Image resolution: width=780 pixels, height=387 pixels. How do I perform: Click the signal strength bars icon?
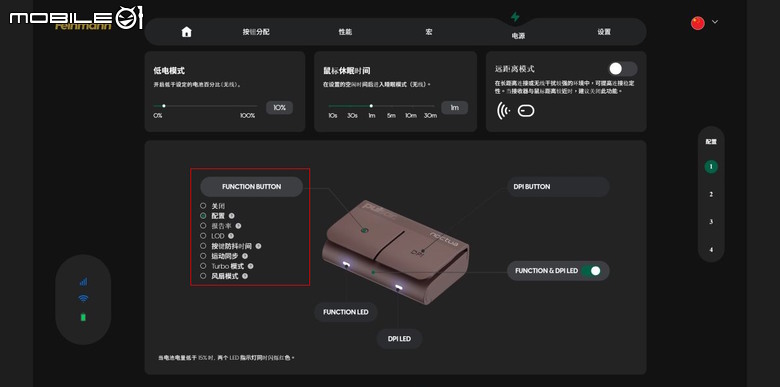point(83,282)
